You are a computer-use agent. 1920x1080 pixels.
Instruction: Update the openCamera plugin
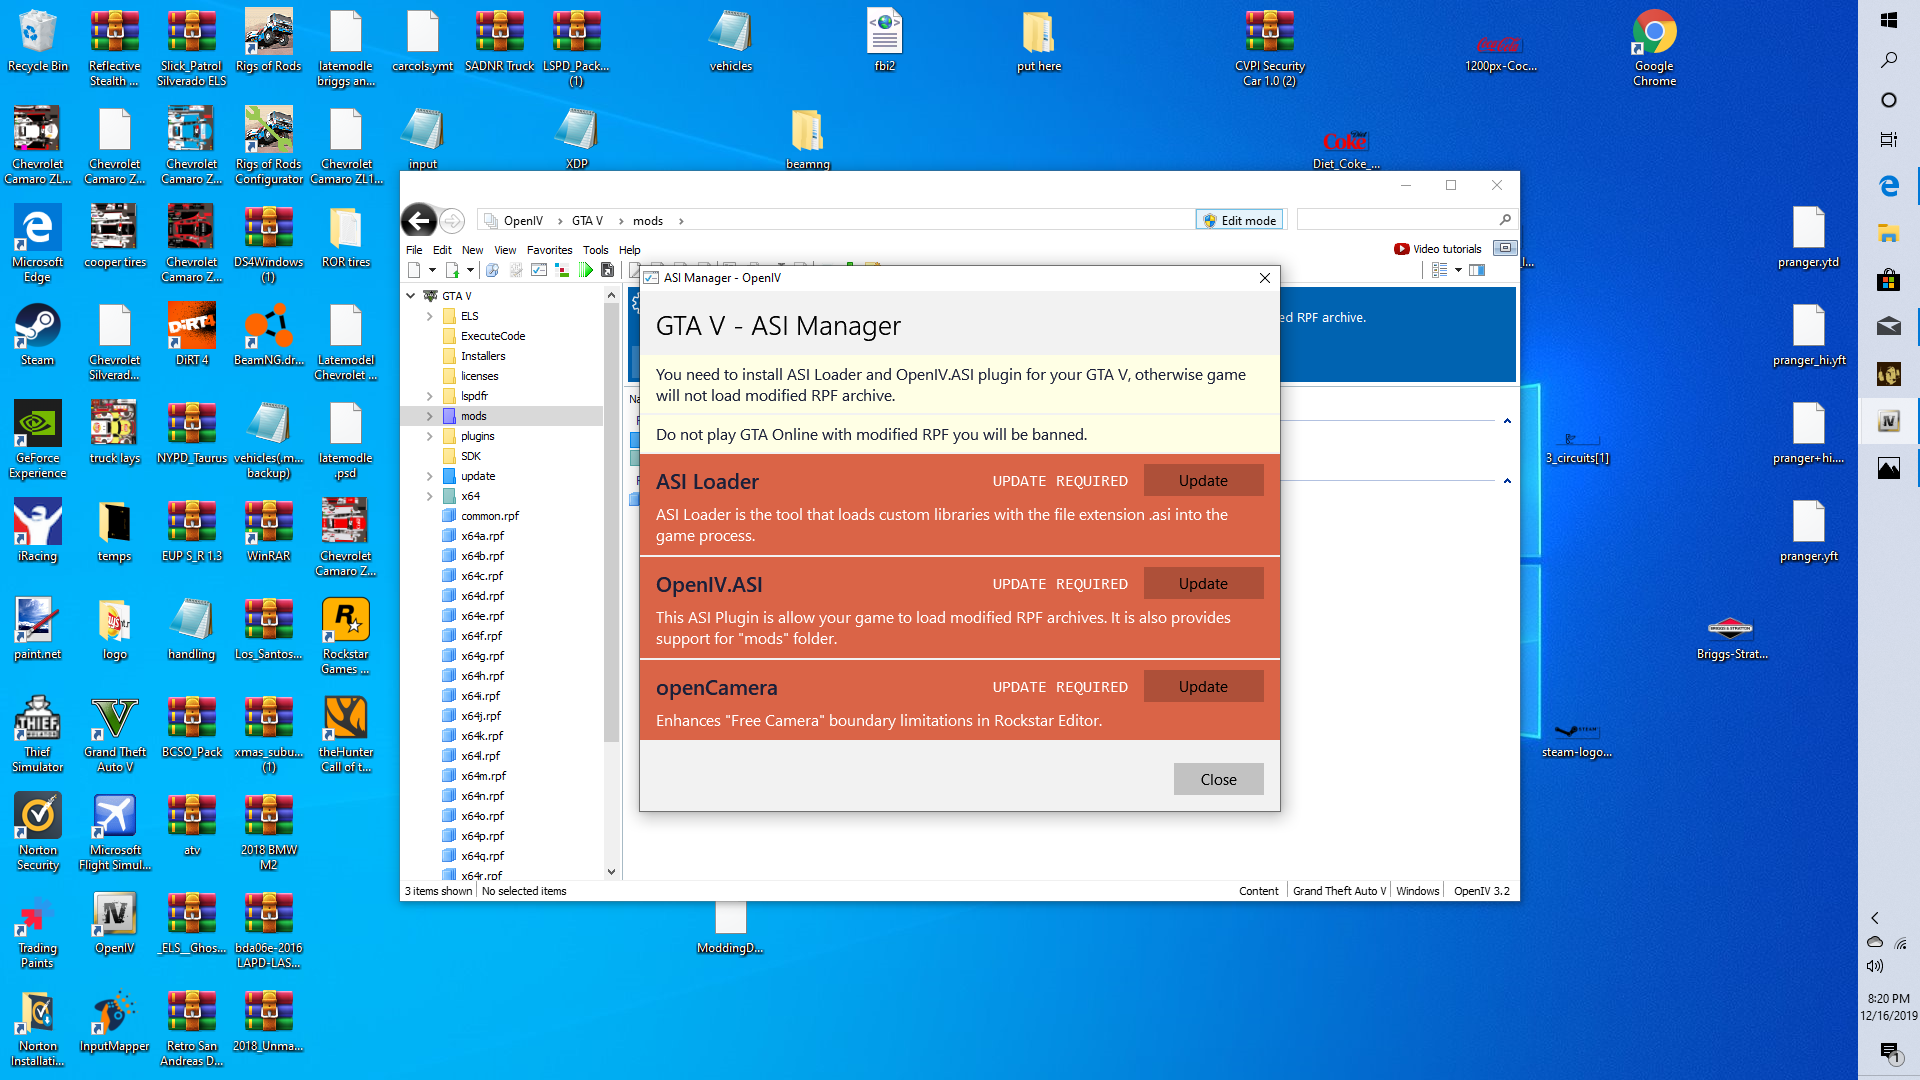click(1203, 687)
